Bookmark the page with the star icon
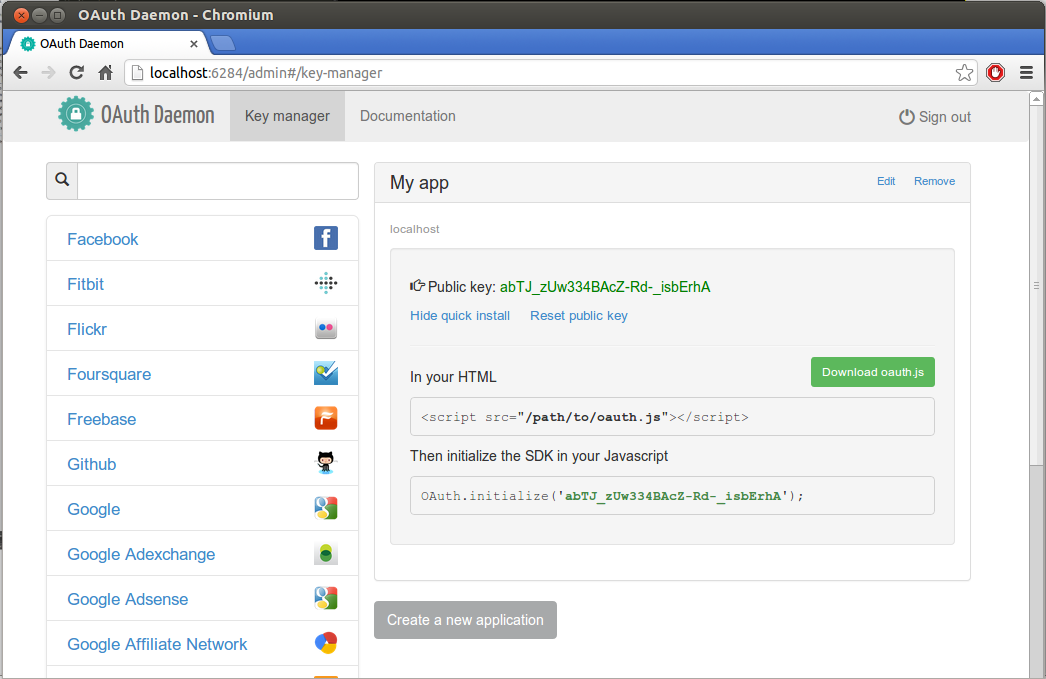This screenshot has height=679, width=1046. (964, 73)
